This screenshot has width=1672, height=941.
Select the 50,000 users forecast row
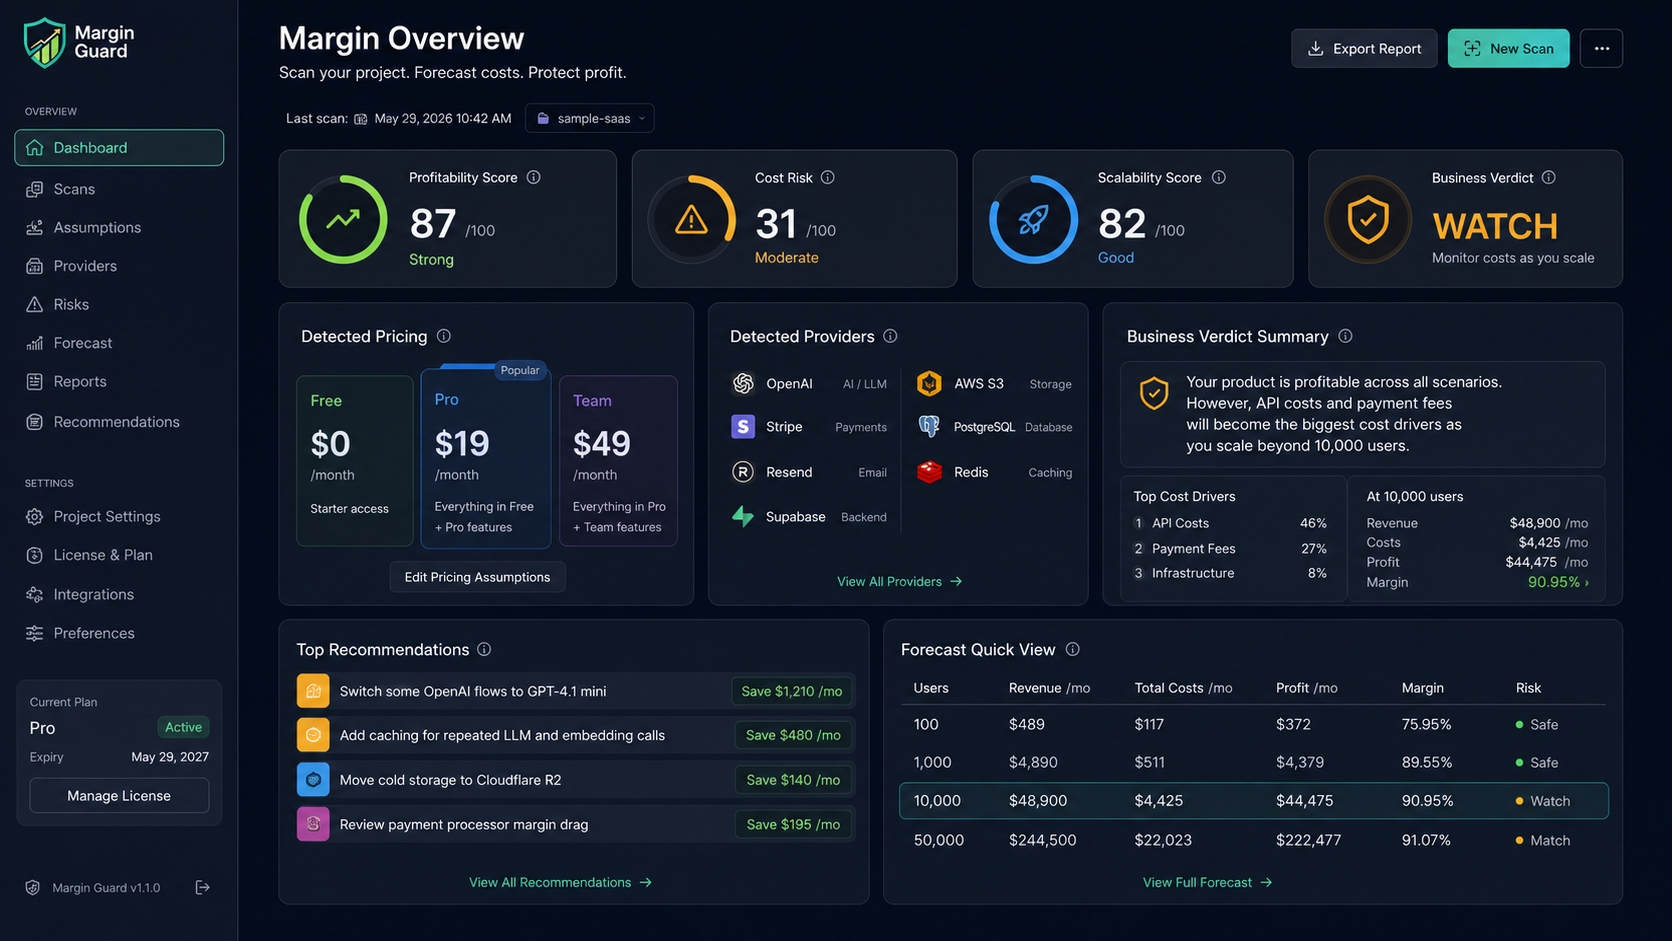coord(1254,840)
